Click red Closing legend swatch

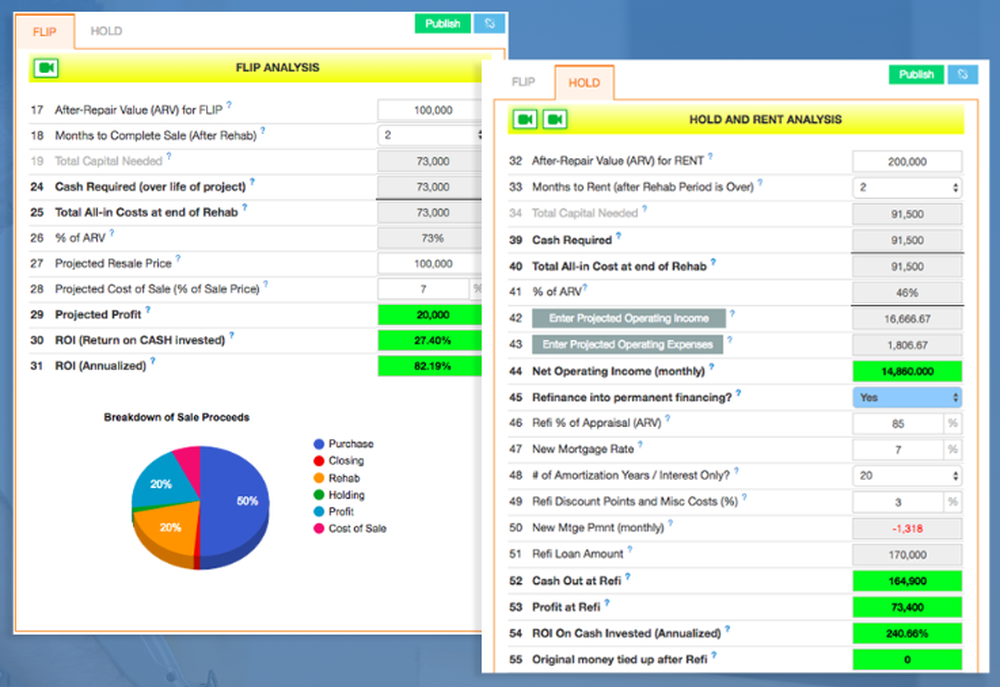click(319, 461)
